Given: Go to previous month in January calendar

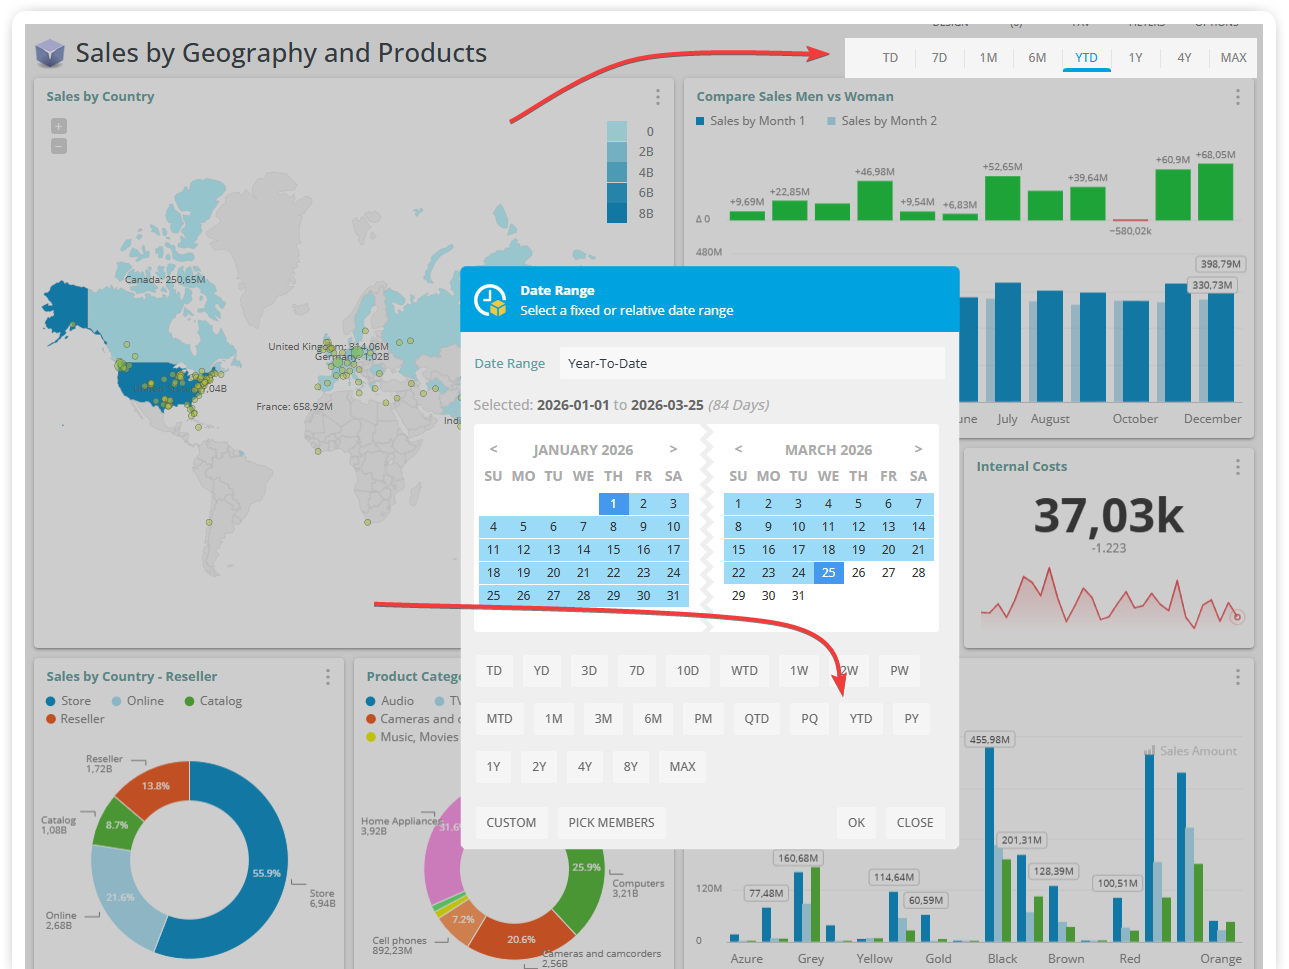Looking at the screenshot, I should pos(493,450).
